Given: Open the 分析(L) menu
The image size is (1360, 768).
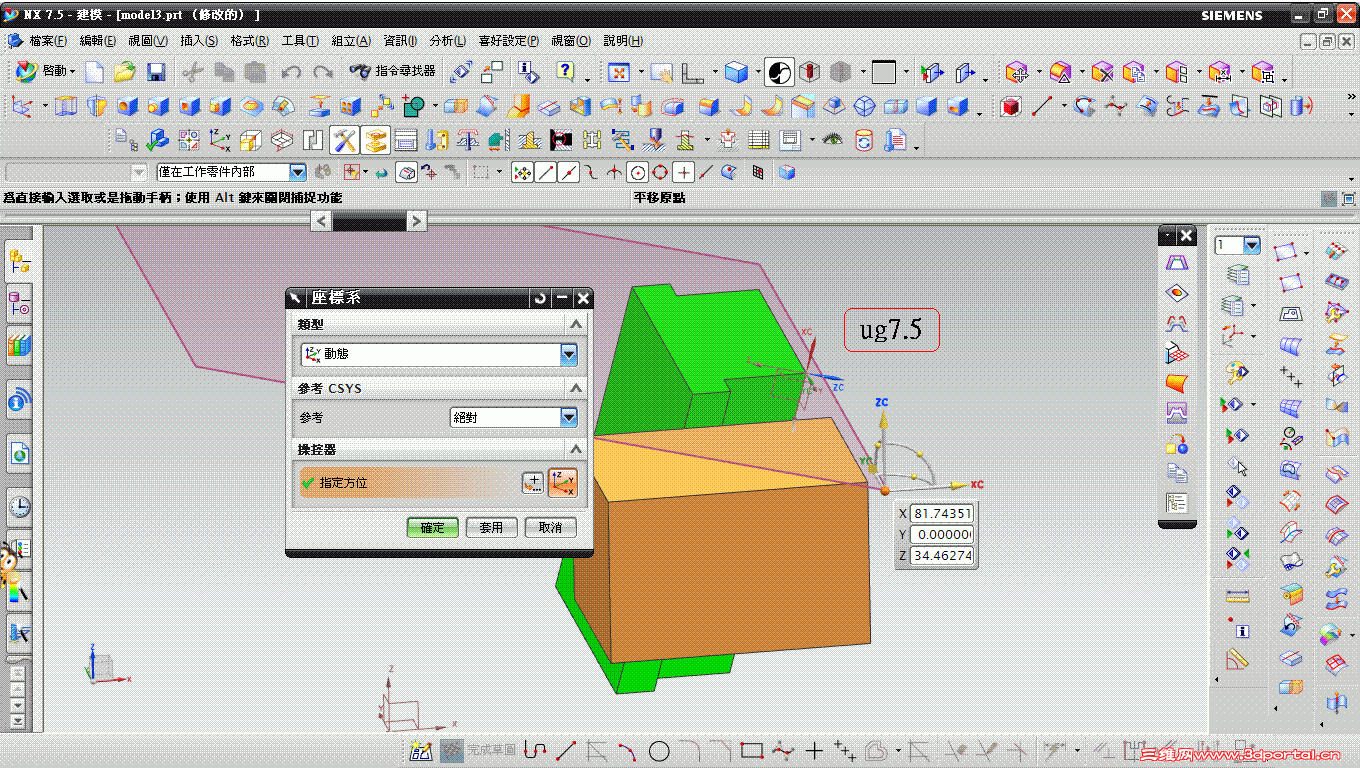Looking at the screenshot, I should (447, 41).
